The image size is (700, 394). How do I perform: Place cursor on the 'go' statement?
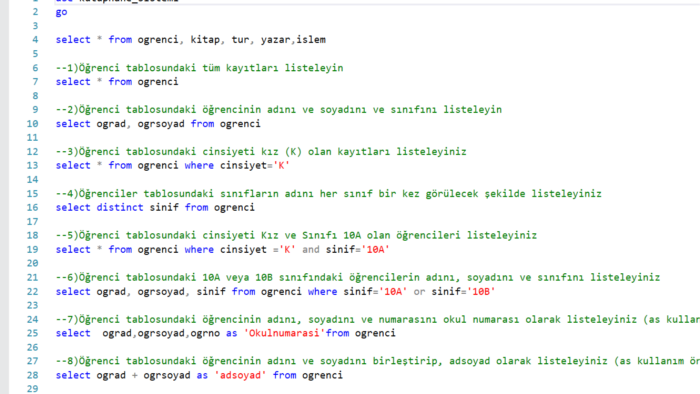coord(61,12)
